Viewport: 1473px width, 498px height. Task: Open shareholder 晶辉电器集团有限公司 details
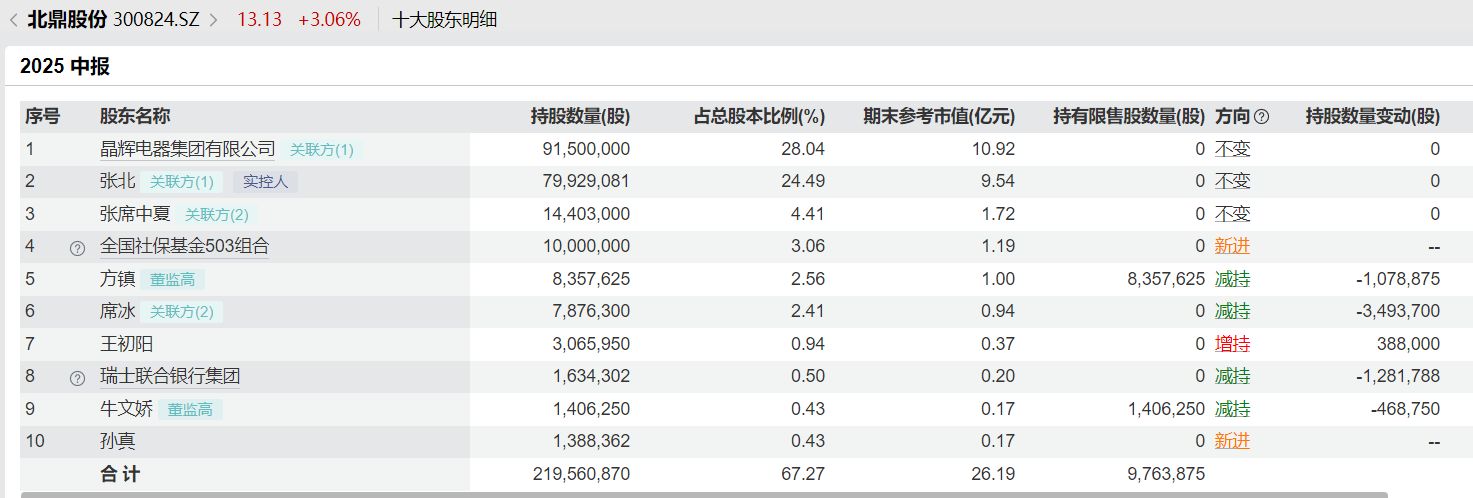pos(187,149)
